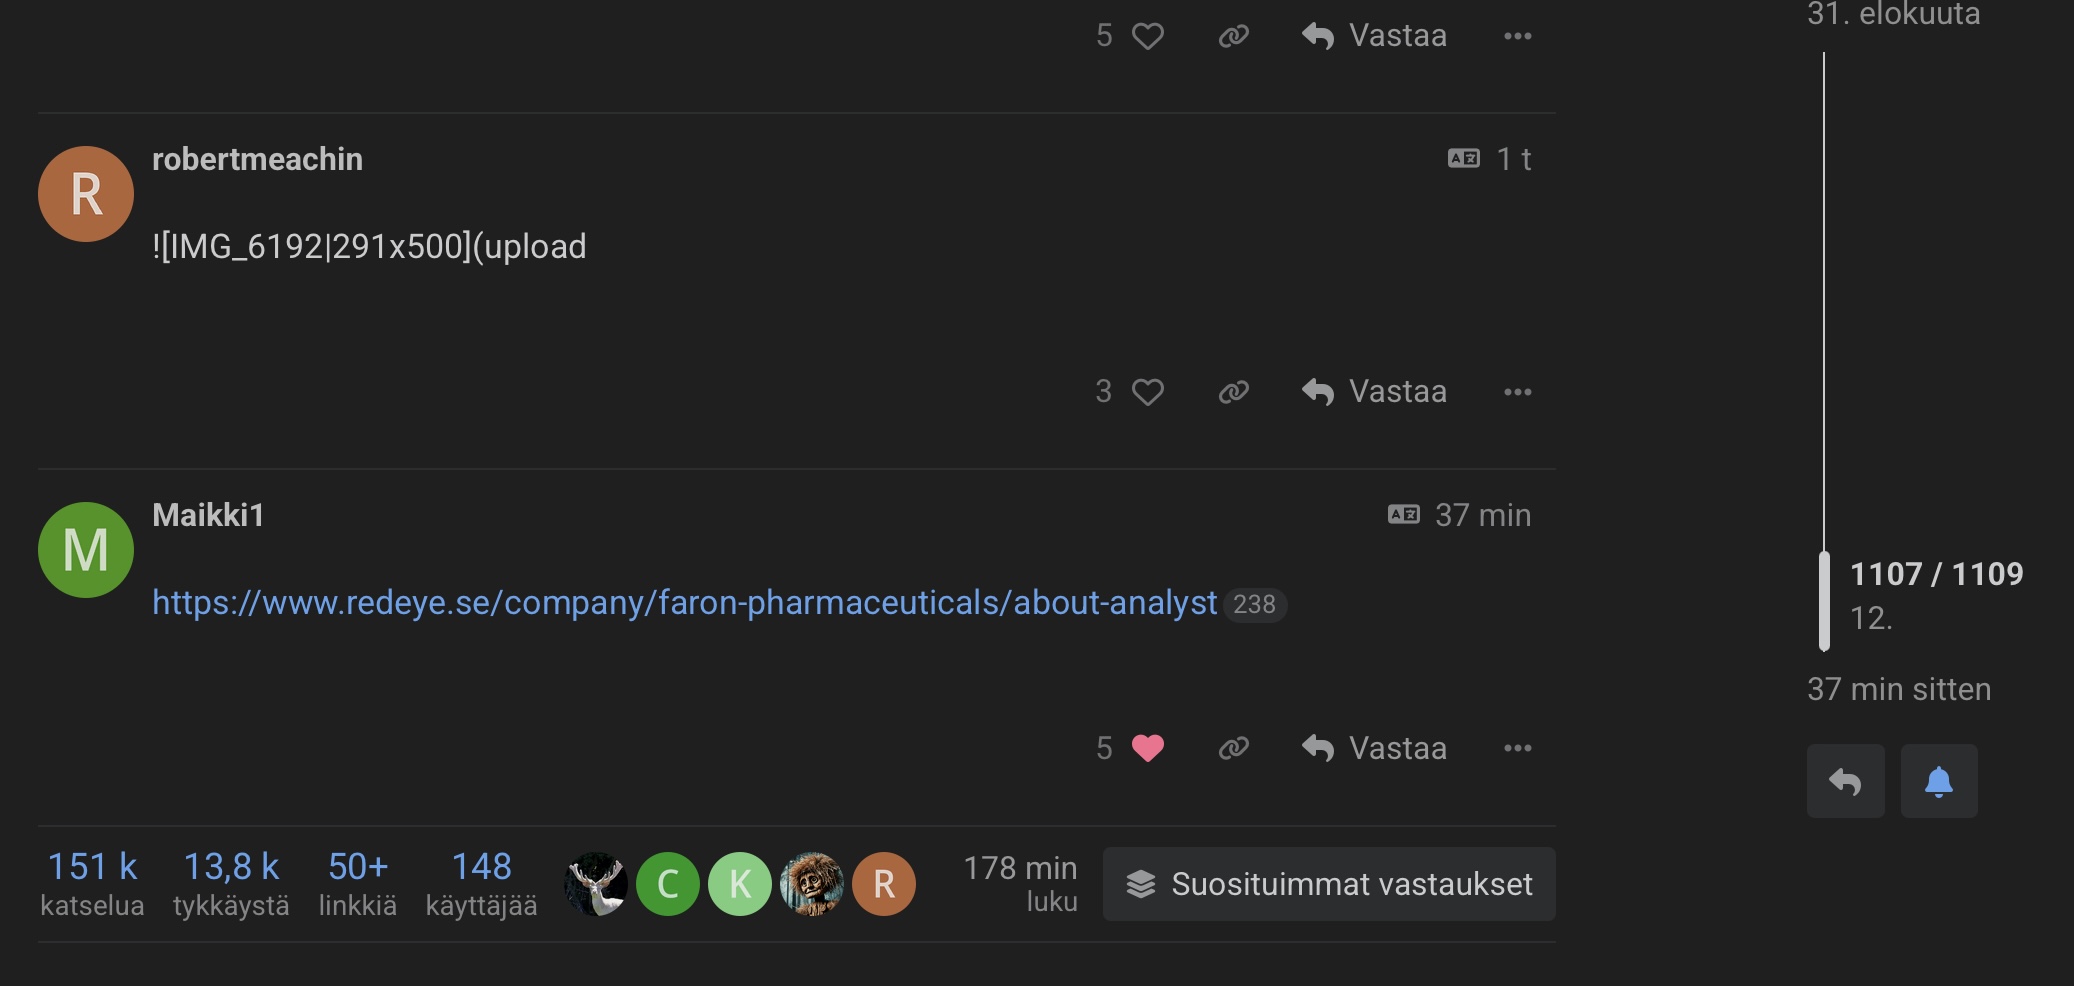Expand more options on the topmost post
Image resolution: width=2074 pixels, height=986 pixels.
pos(1517,37)
